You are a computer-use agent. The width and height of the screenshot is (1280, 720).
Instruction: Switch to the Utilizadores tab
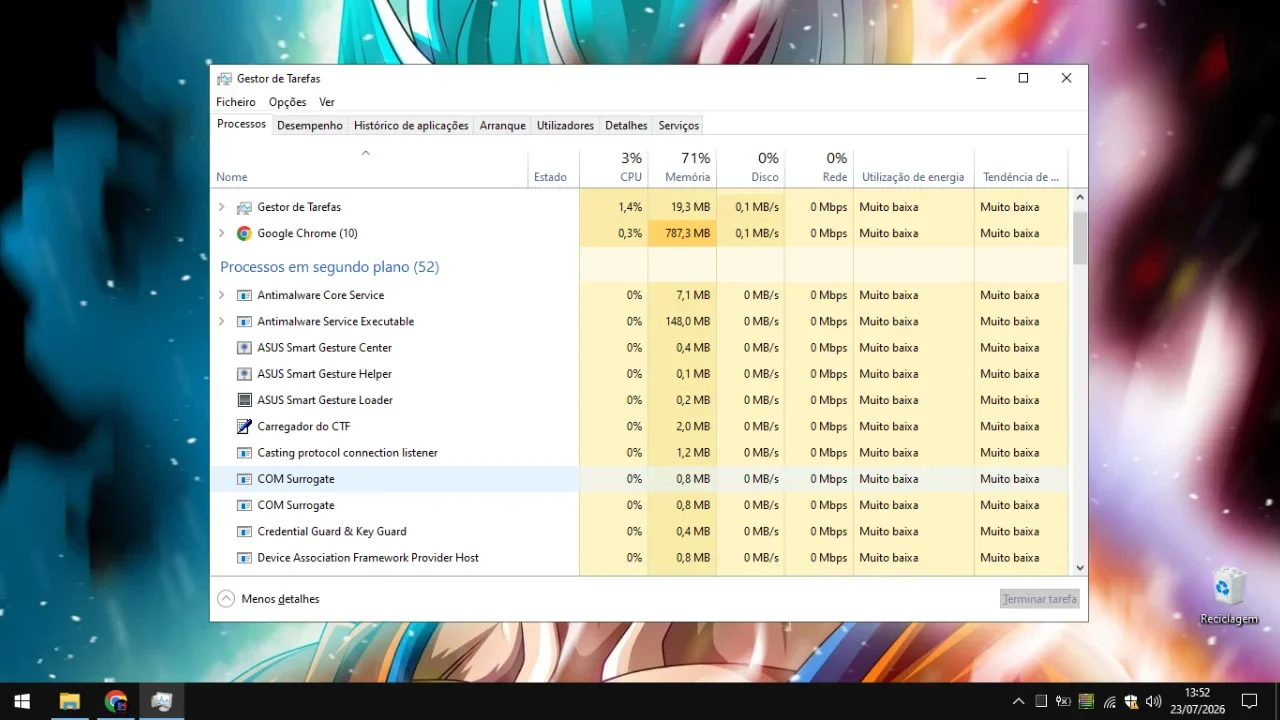pos(565,125)
